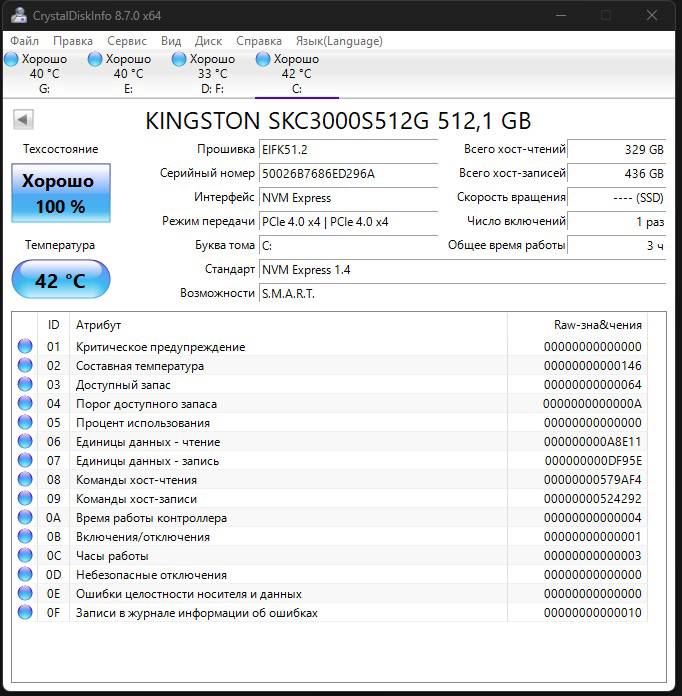
Task: Open the Сервис menu
Action: [126, 41]
